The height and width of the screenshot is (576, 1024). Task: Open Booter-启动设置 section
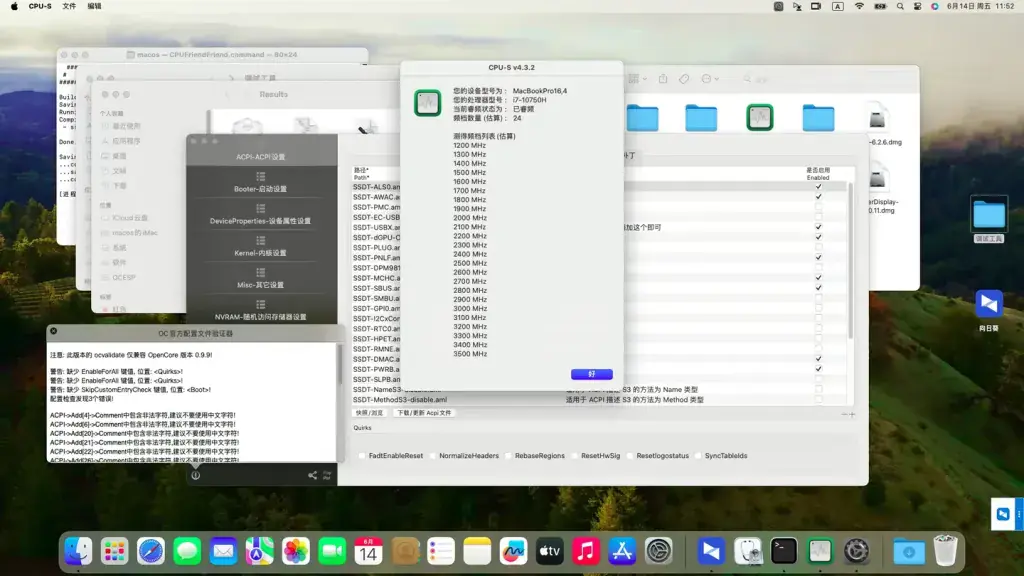pos(261,183)
